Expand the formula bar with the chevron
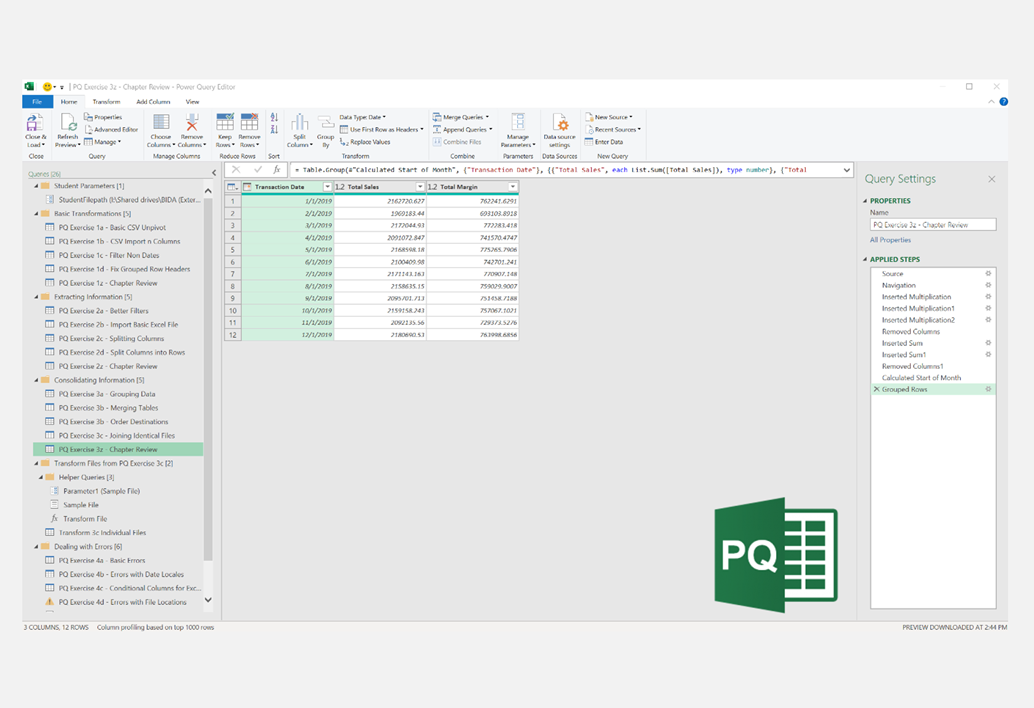The width and height of the screenshot is (1034, 708). (x=847, y=170)
